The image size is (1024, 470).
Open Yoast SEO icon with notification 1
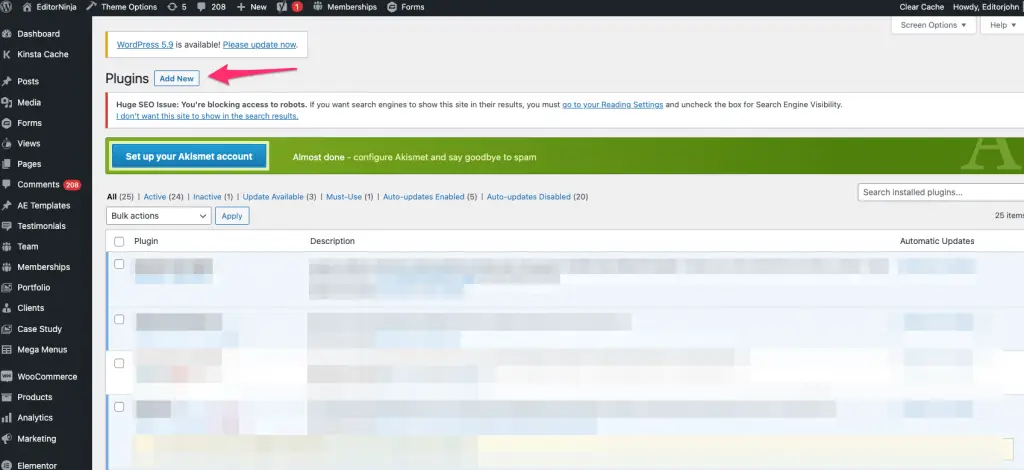point(290,7)
